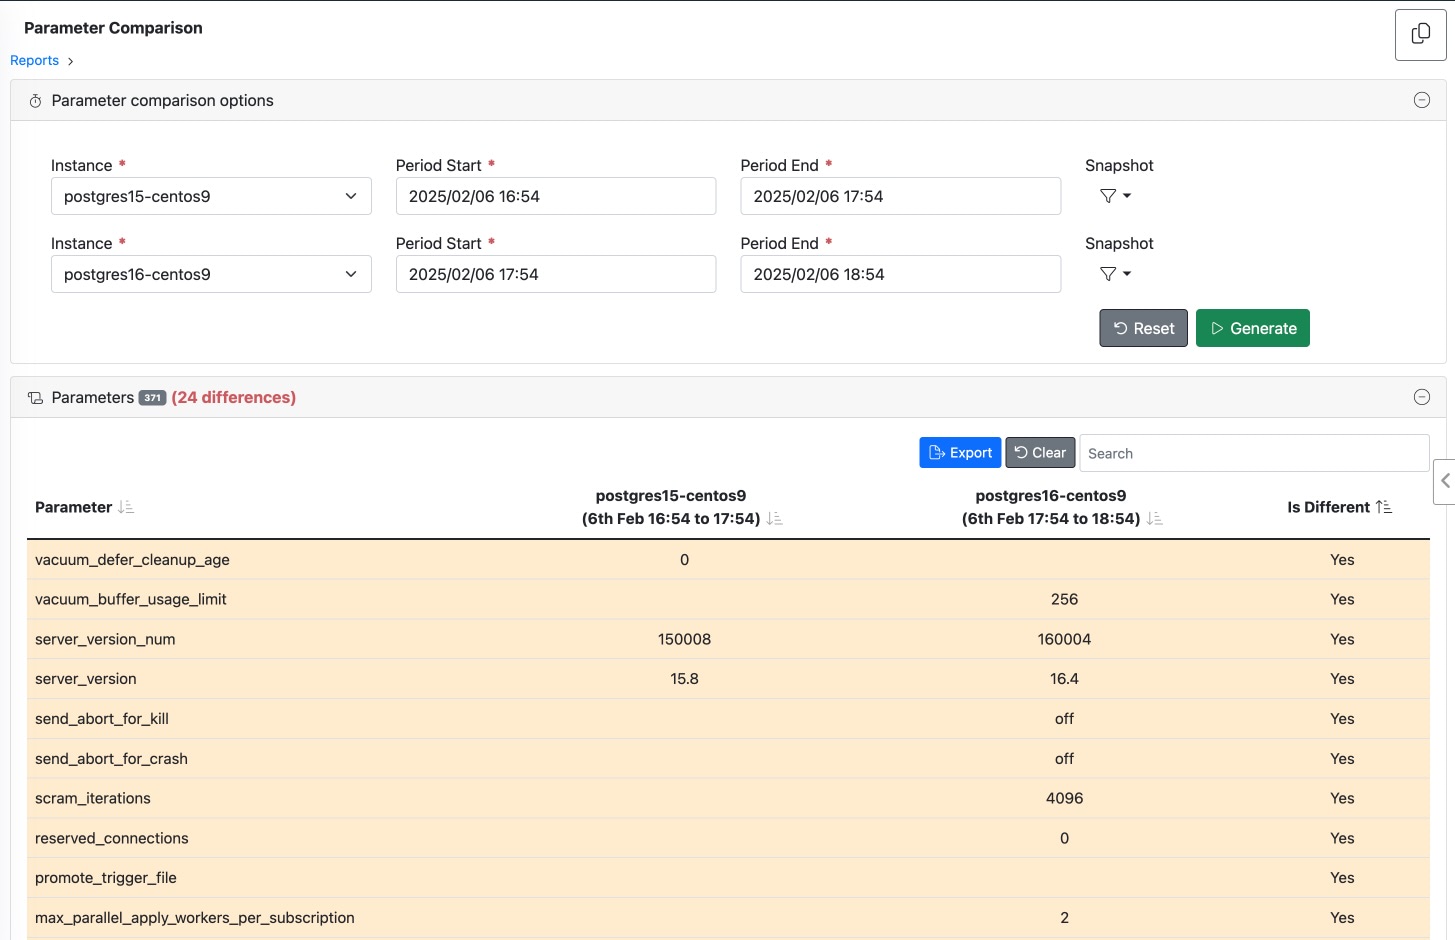Click the stopwatch icon beside Parameter comparison options
1455x940 pixels.
[35, 100]
